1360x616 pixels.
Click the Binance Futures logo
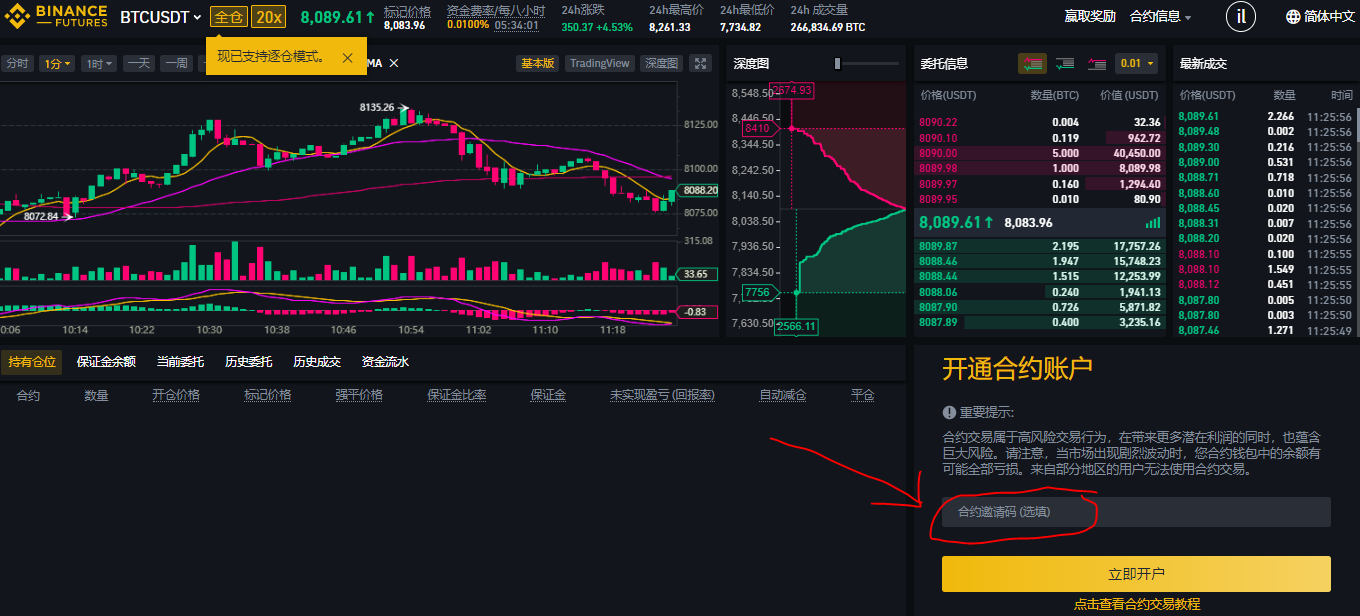56,16
